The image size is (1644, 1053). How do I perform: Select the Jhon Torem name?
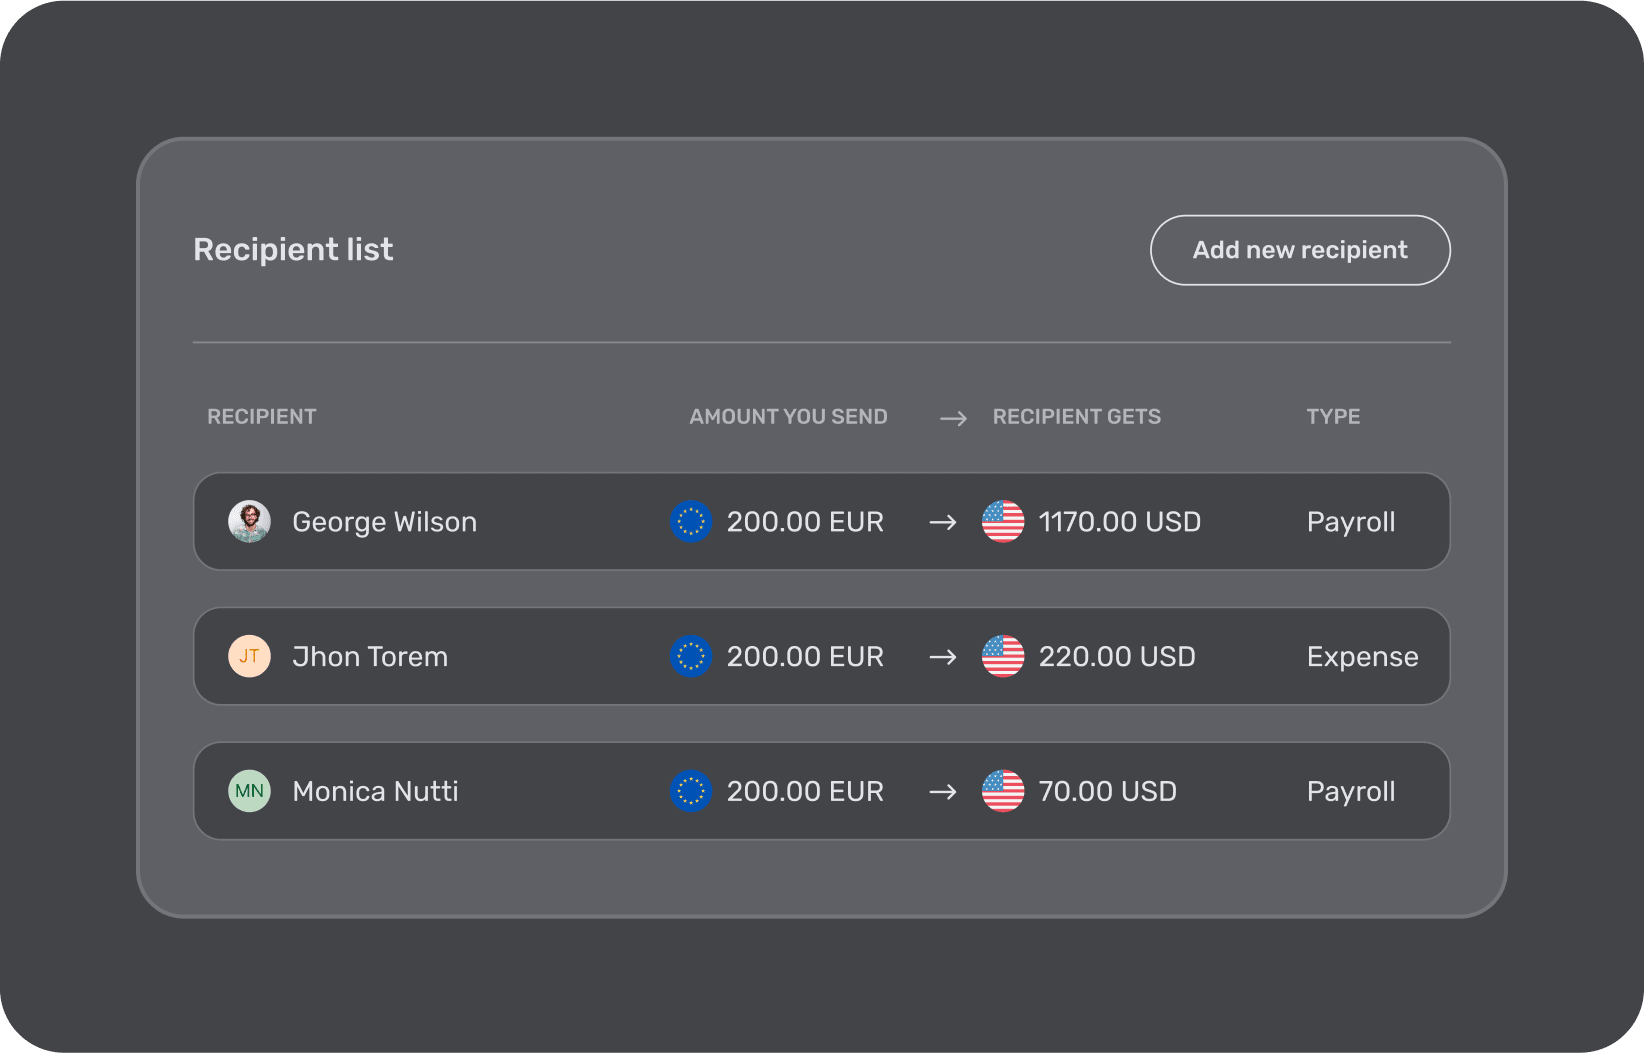[x=370, y=657]
